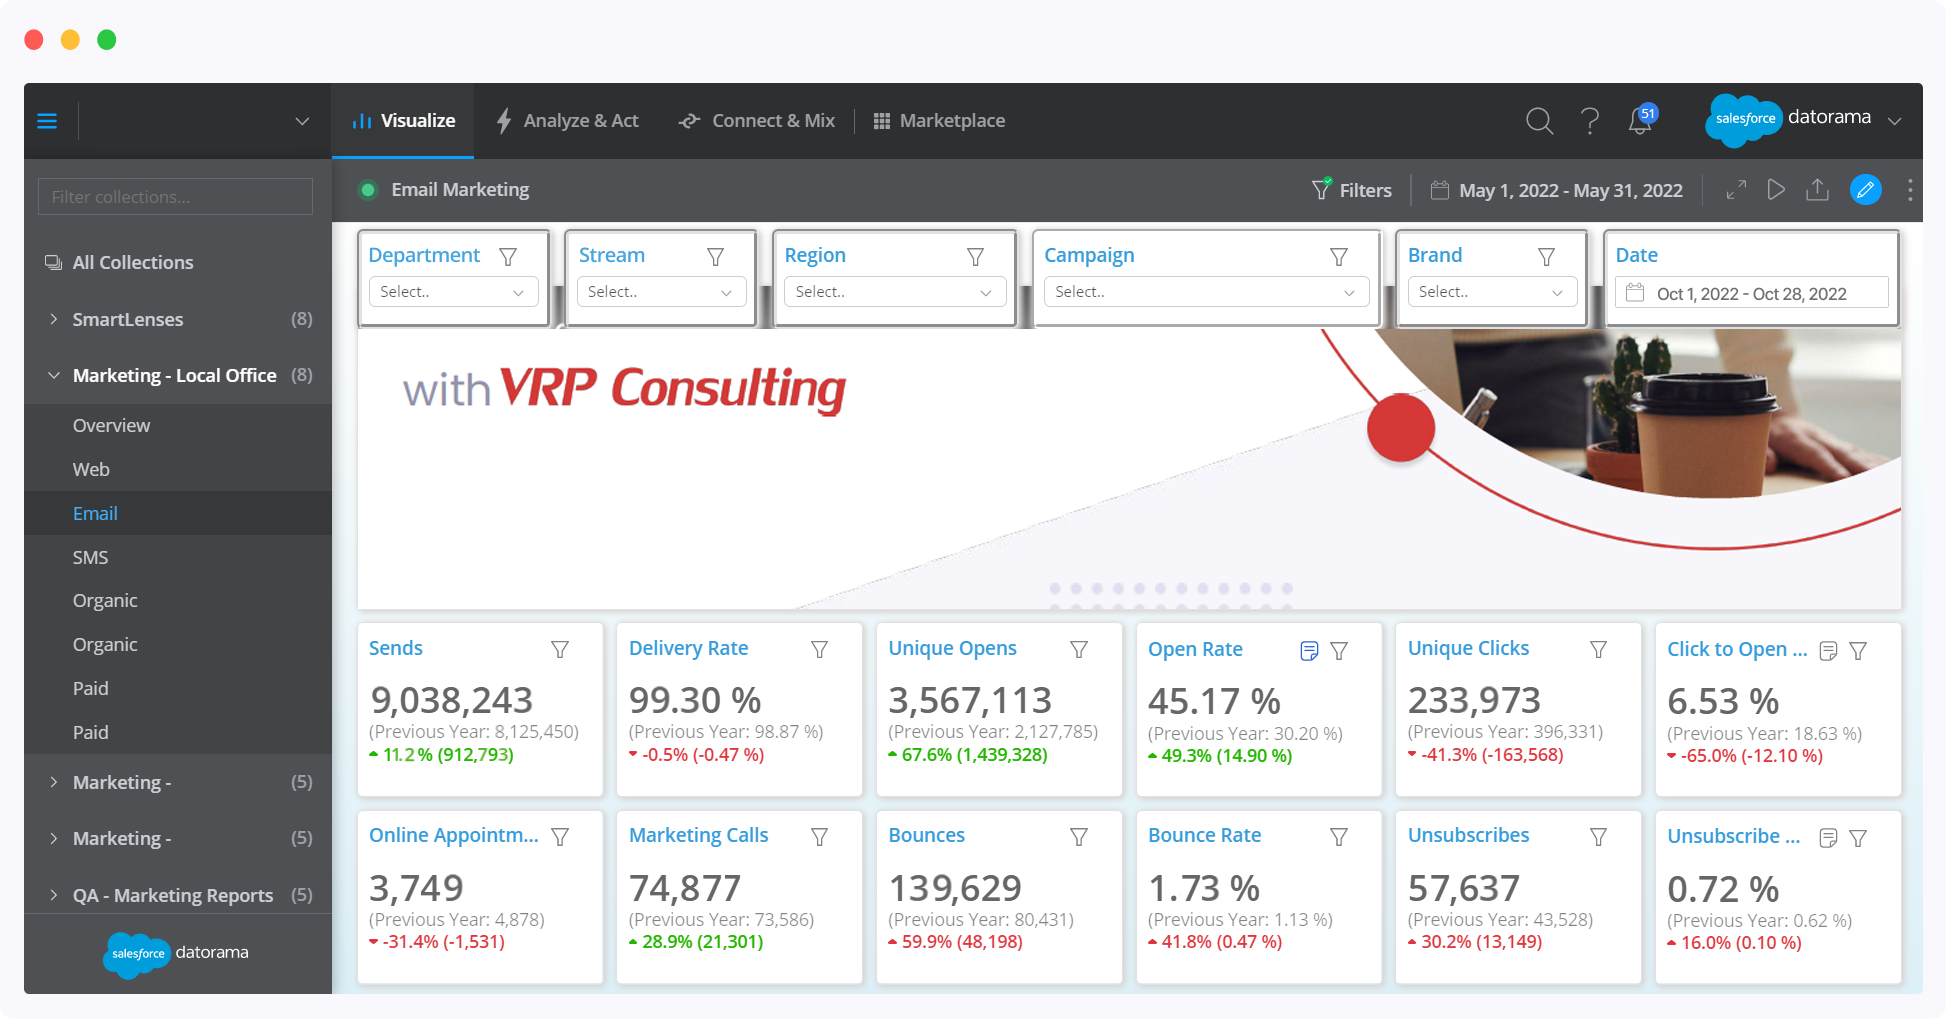Viewport: 1946px width, 1019px height.
Task: Click the filter icon on Marketing Calls card
Action: pyautogui.click(x=819, y=837)
